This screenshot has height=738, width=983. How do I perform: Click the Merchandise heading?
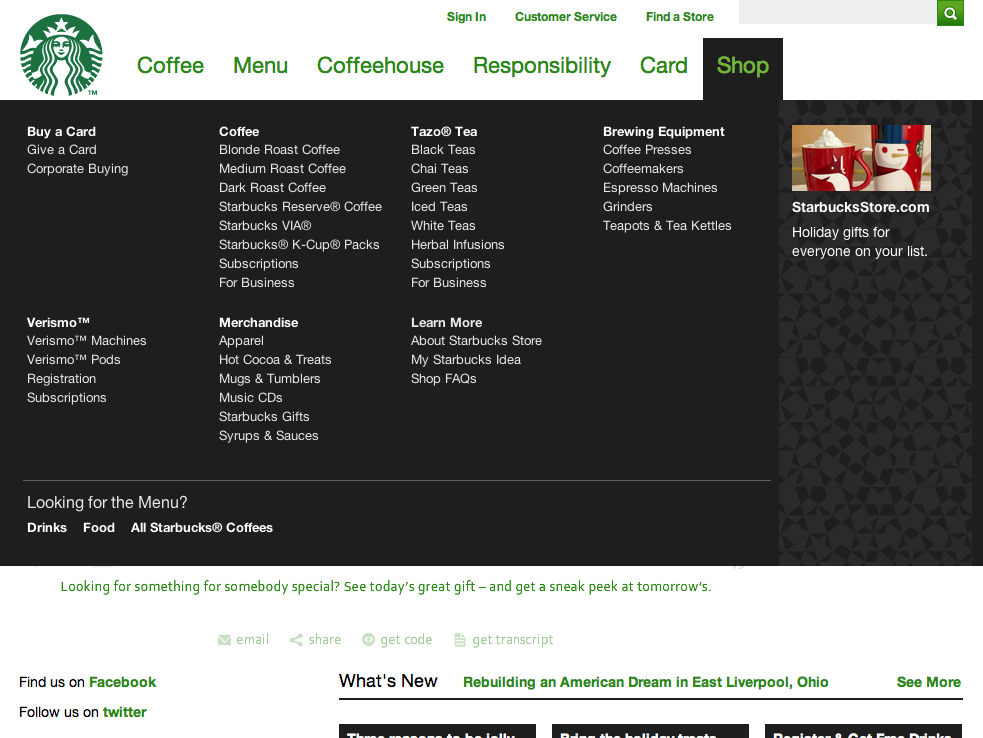258,323
